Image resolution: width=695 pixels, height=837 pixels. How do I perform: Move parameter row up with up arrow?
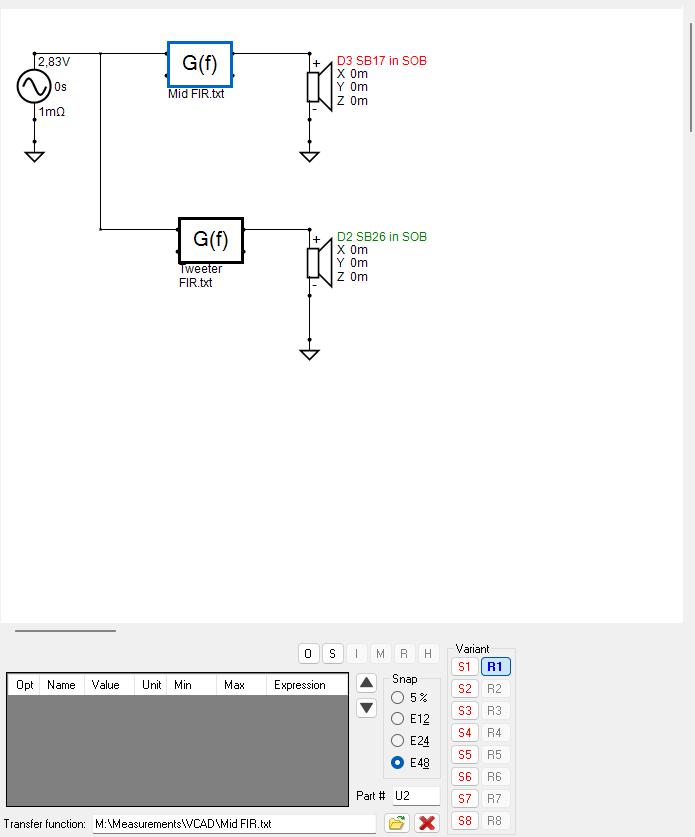(366, 682)
